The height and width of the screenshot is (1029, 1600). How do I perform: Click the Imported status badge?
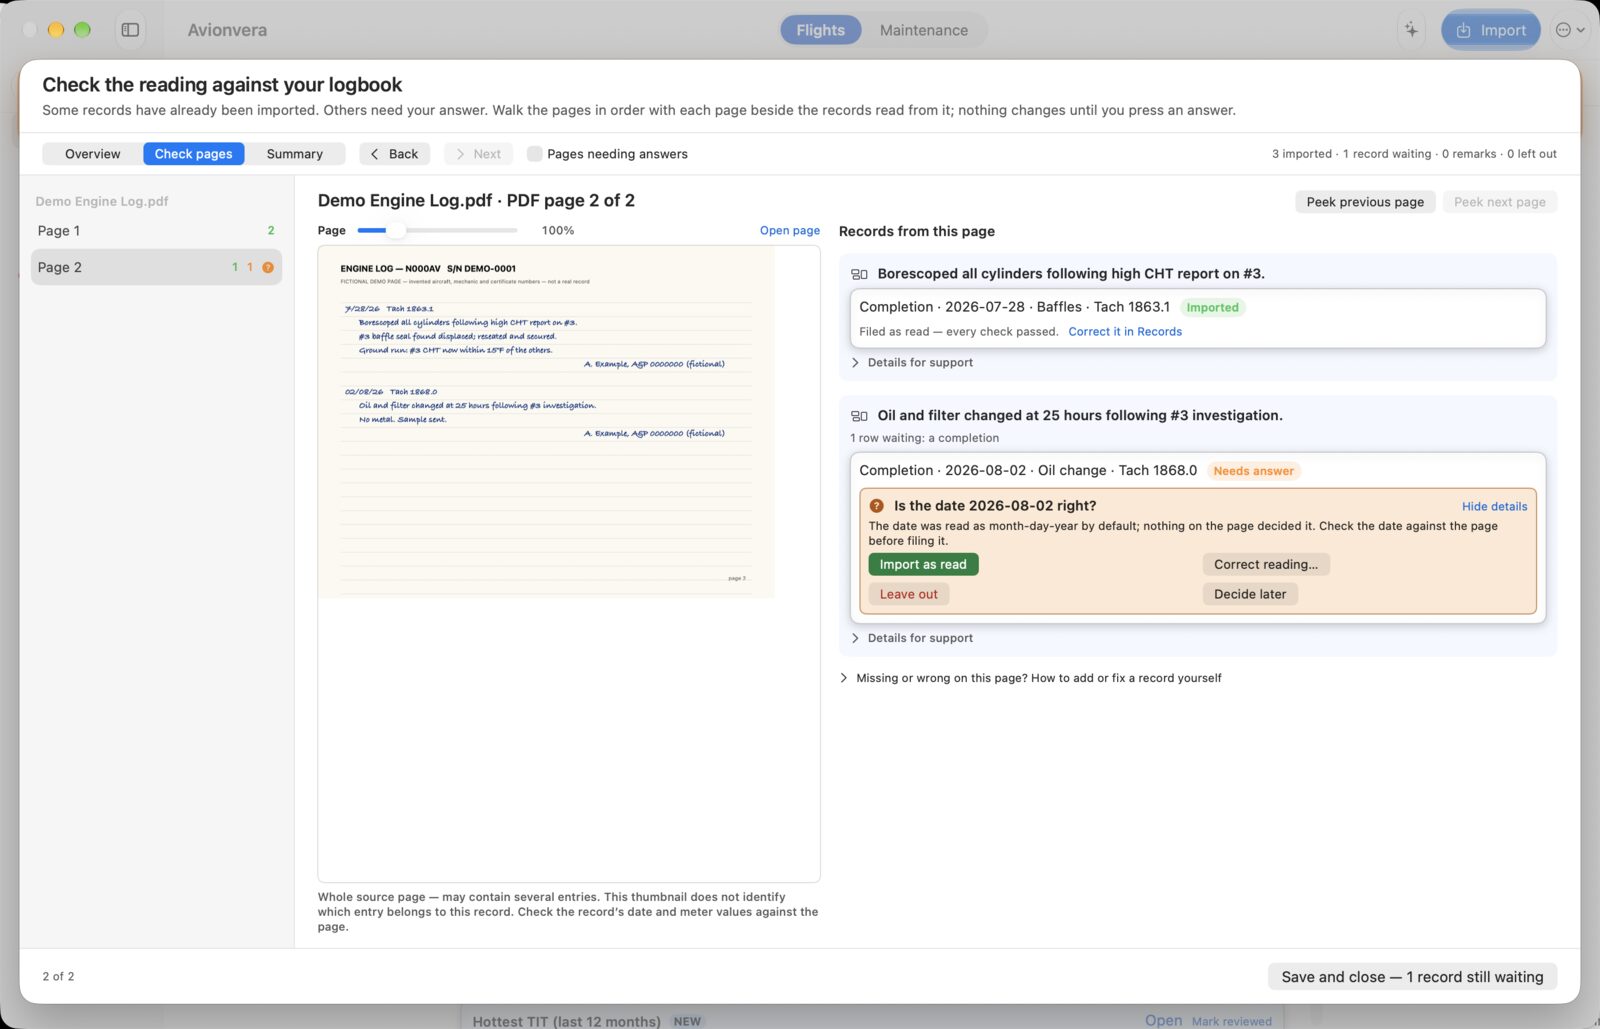click(x=1212, y=308)
